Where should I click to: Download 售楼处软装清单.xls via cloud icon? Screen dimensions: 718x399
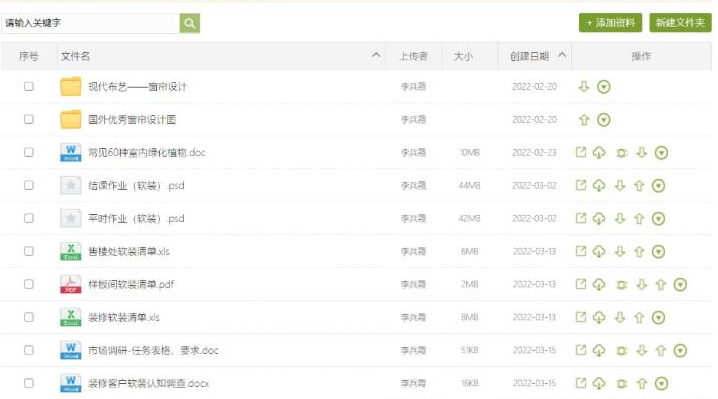[599, 251]
